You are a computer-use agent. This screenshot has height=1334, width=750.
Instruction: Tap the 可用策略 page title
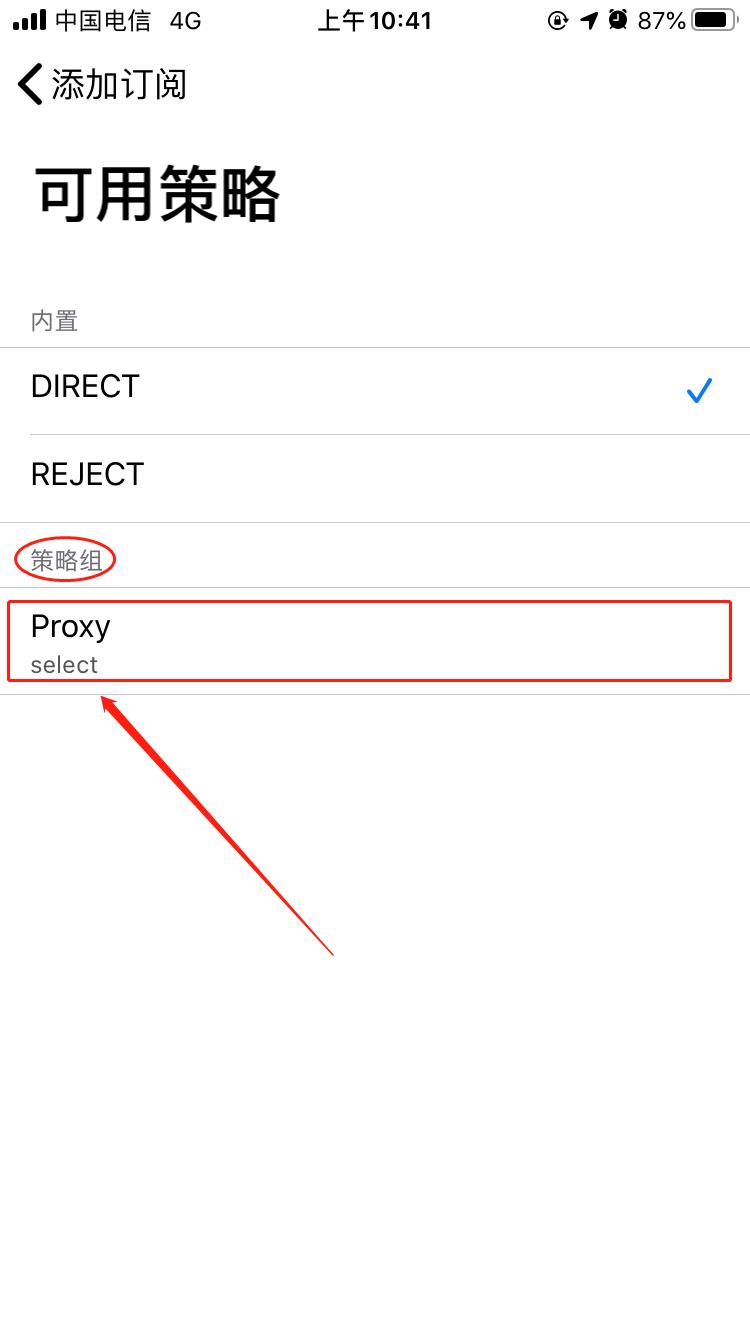pos(157,194)
